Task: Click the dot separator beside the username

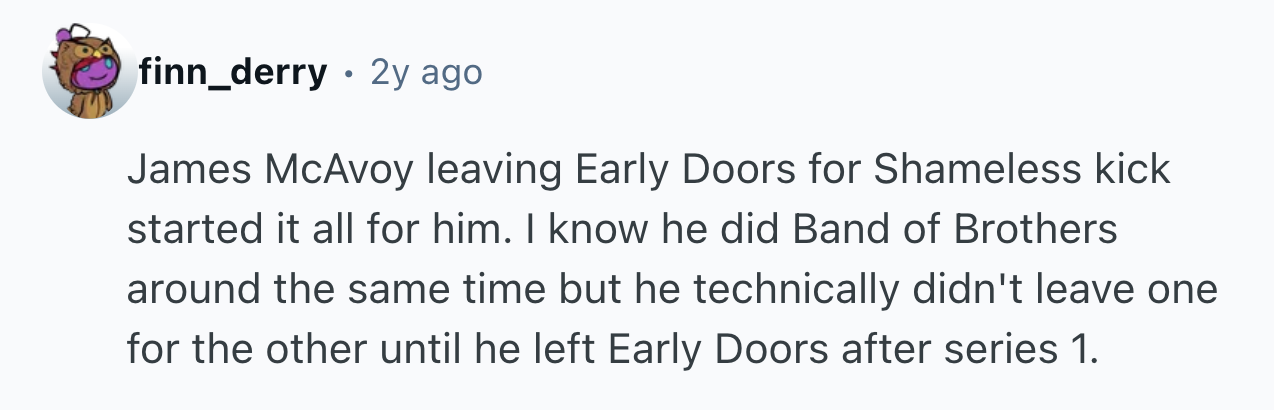Action: point(348,73)
